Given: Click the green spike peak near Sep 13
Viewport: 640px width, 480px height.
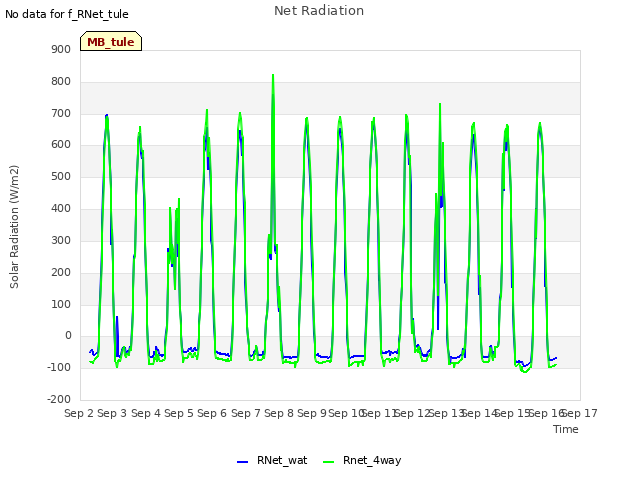Looking at the screenshot, I should 440,104.
